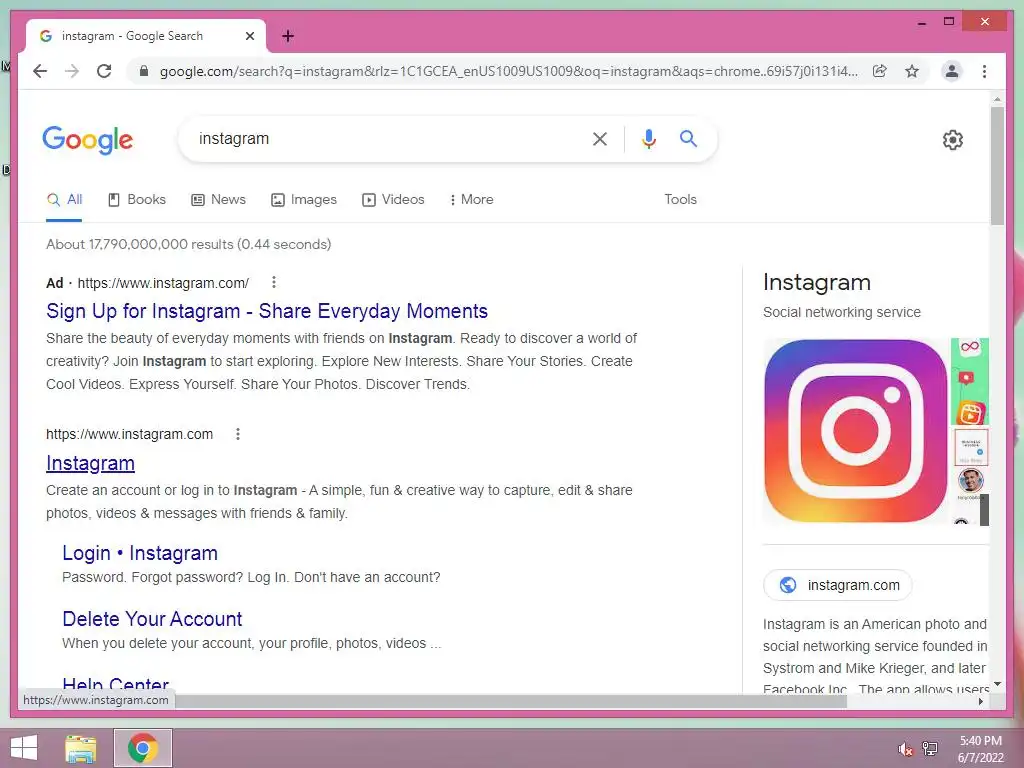The width and height of the screenshot is (1024, 768).
Task: Open Windows Start menu
Action: [x=24, y=748]
